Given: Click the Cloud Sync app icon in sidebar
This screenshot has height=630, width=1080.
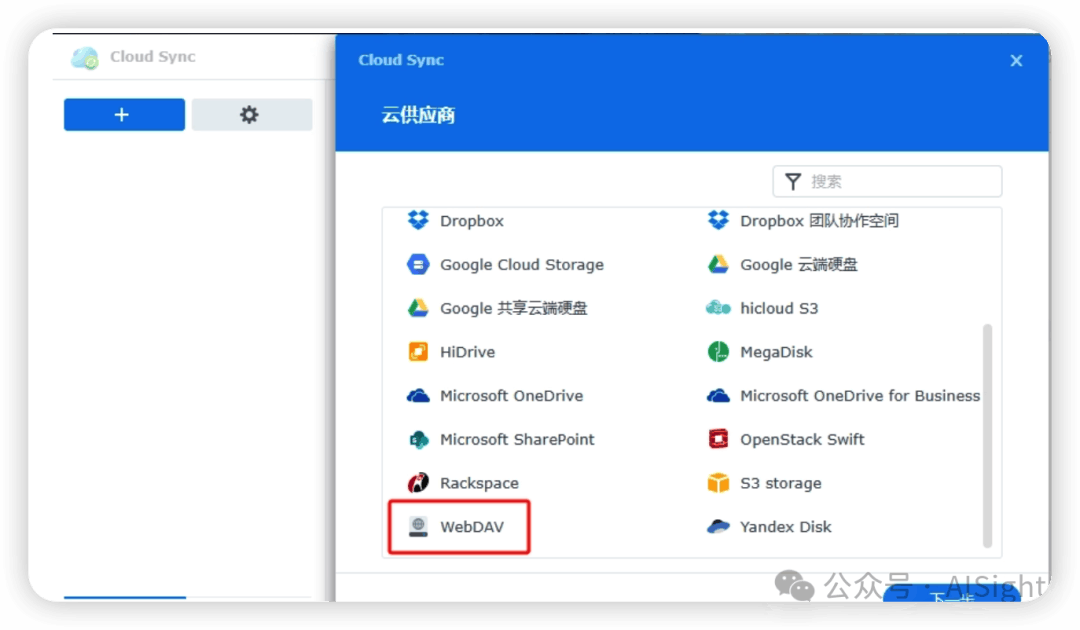Looking at the screenshot, I should click(x=85, y=57).
